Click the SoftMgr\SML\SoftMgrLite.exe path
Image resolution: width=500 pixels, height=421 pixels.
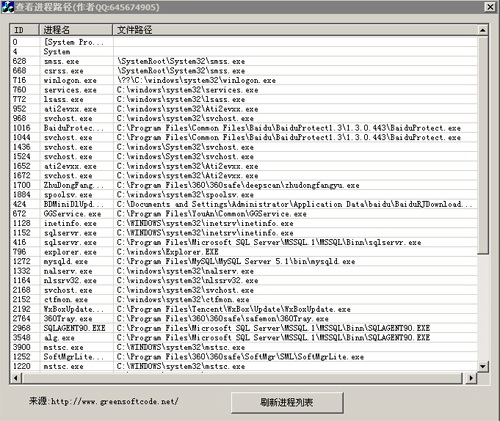coord(240,357)
